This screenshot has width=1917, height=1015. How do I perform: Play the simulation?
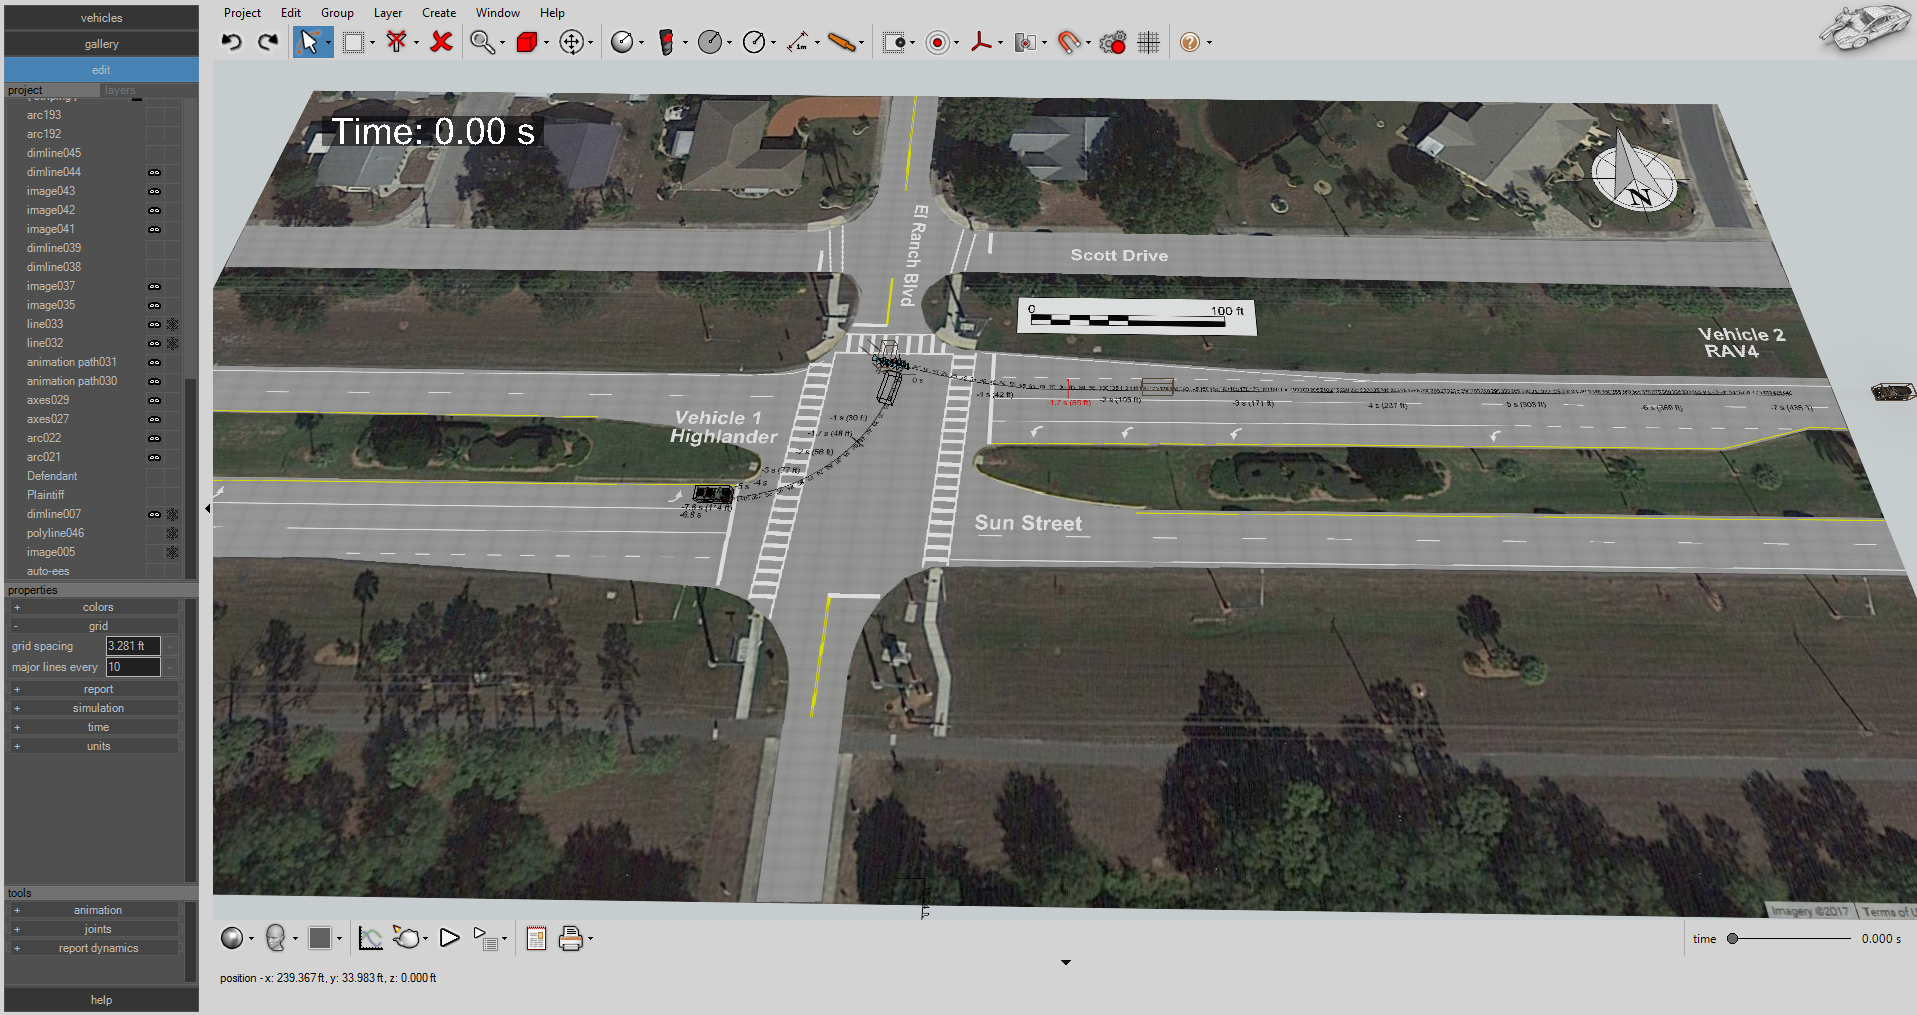tap(450, 938)
